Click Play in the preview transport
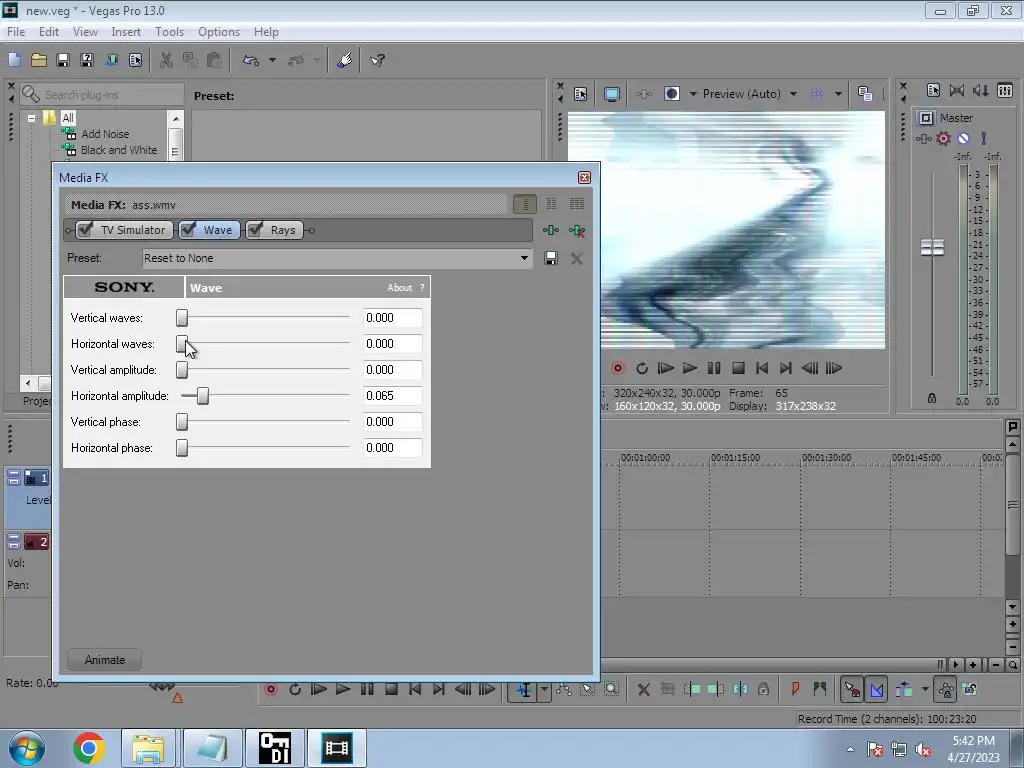The image size is (1024, 768). pyautogui.click(x=690, y=368)
